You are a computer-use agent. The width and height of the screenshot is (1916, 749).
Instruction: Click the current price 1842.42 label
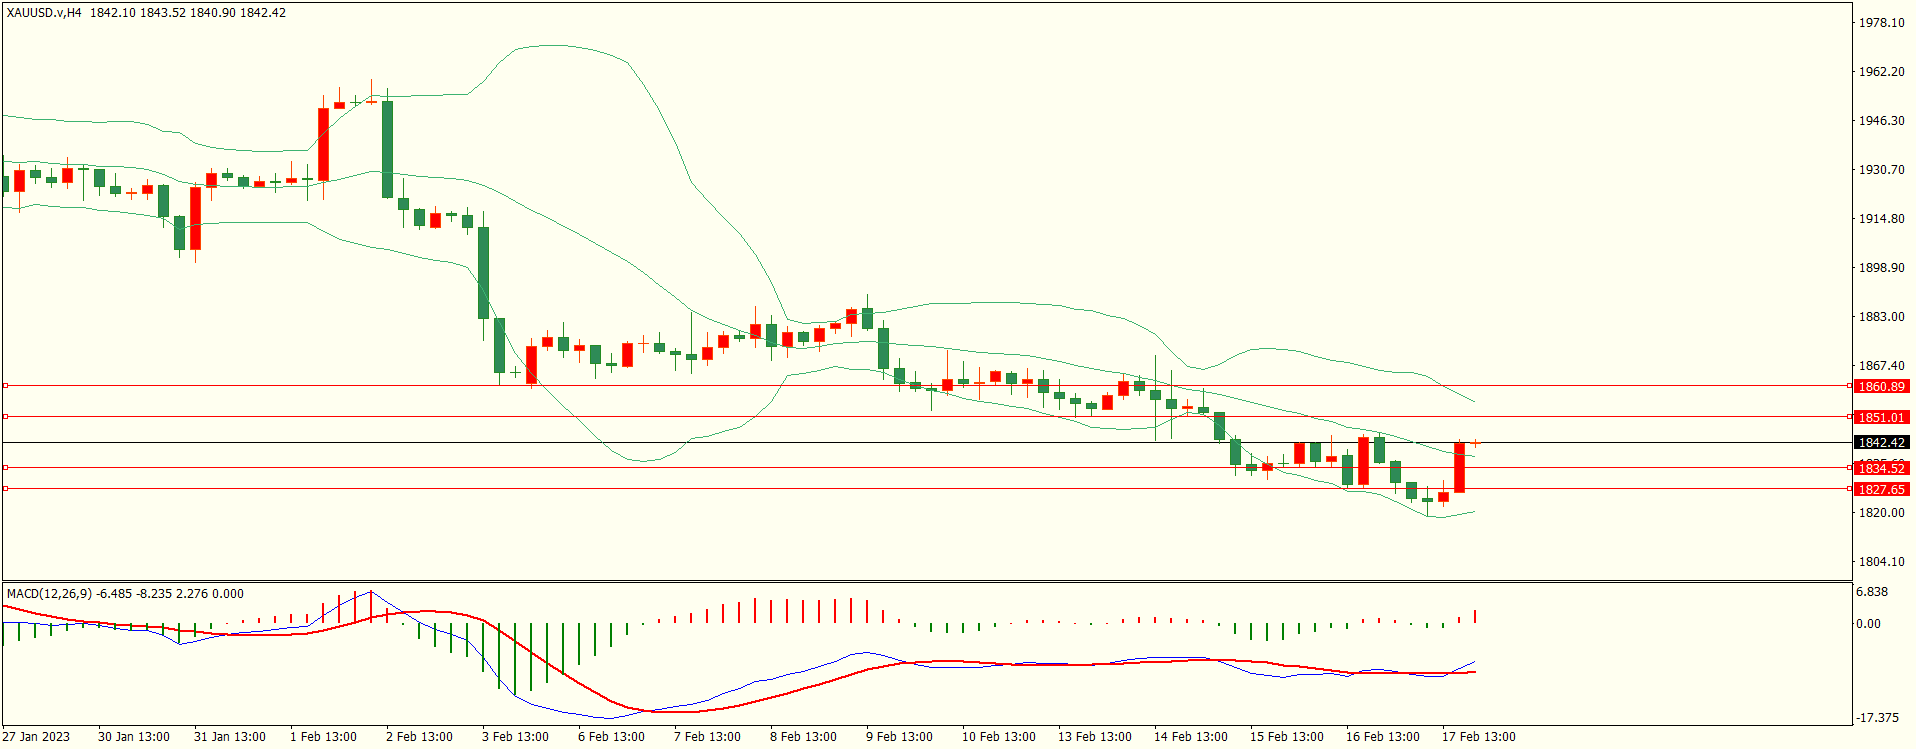[x=1881, y=443]
